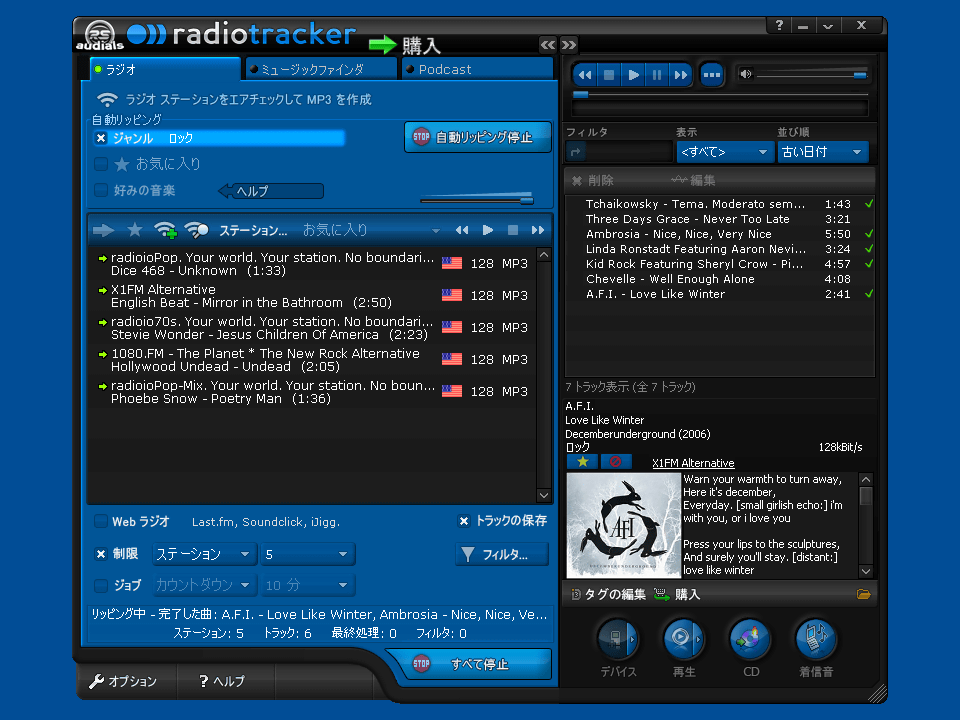
Task: Enable the 好みの音楽 checkbox
Action: point(101,190)
